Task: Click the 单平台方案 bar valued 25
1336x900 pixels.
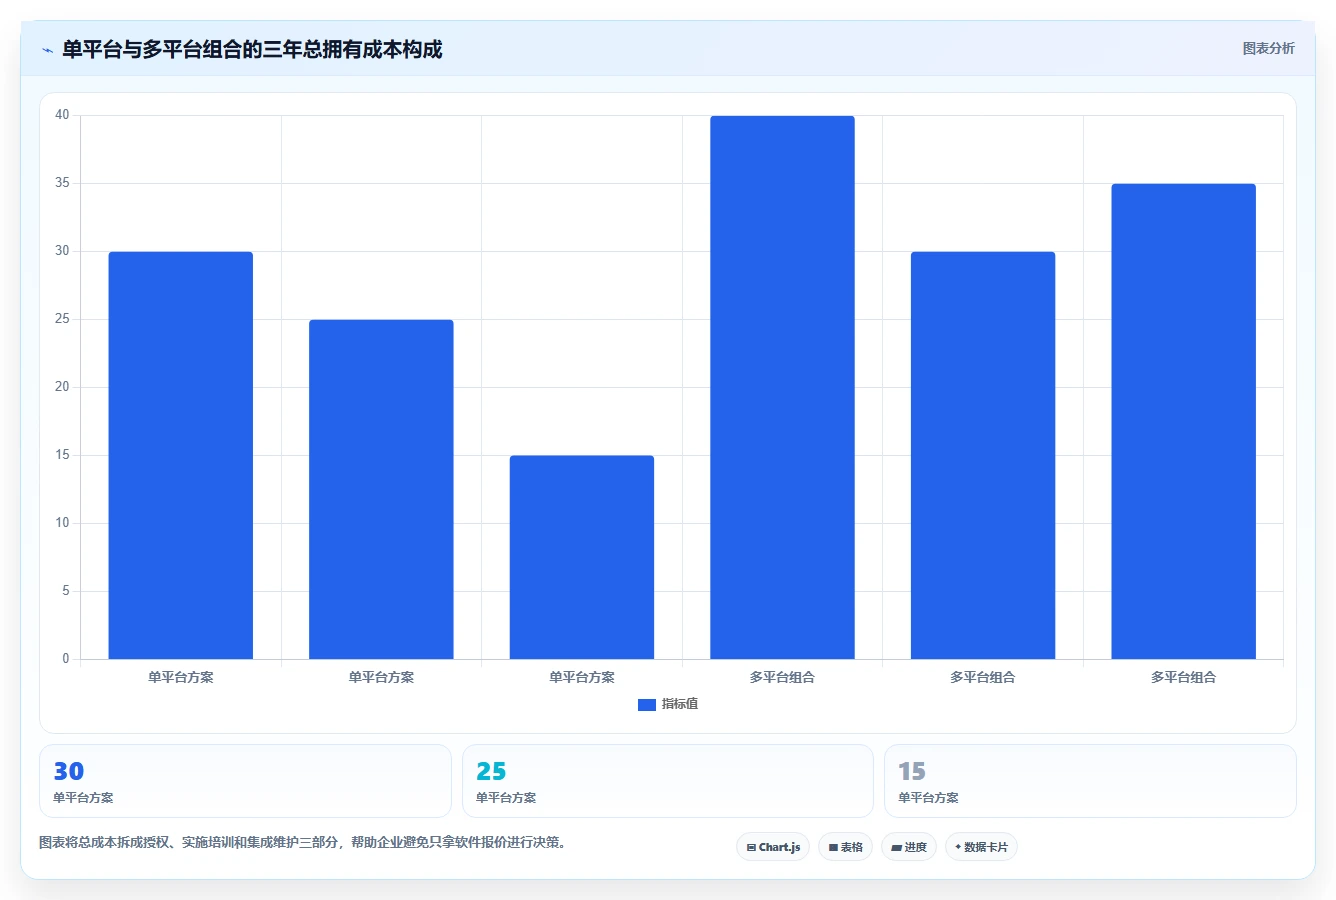Action: pos(381,489)
